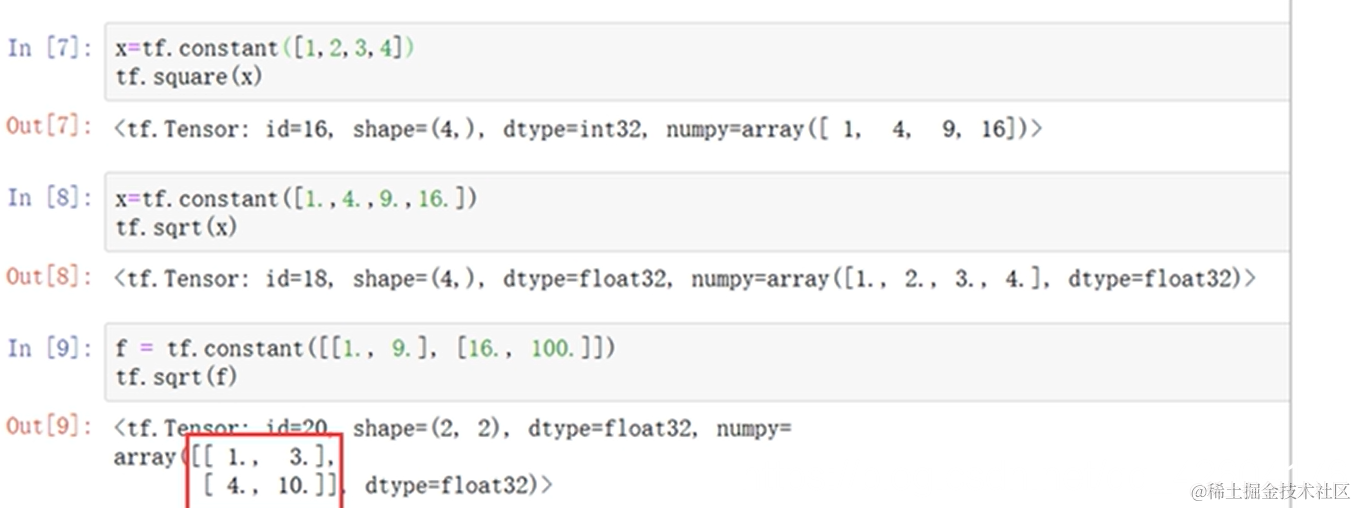
Task: Click the line 'x=tf.constant([1.,4.,9.,16.])'
Action: click(x=296, y=198)
